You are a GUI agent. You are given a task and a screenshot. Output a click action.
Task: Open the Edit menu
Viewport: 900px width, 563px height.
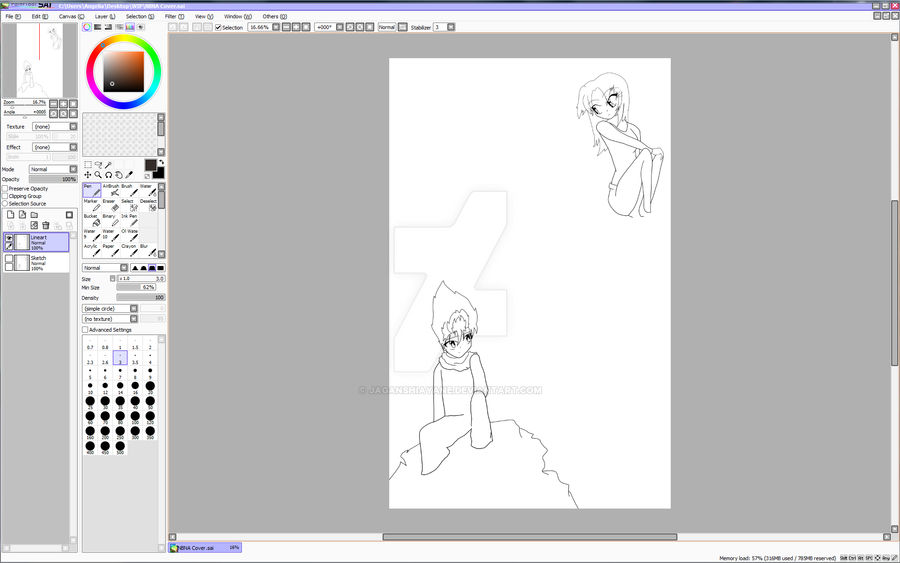click(x=40, y=17)
